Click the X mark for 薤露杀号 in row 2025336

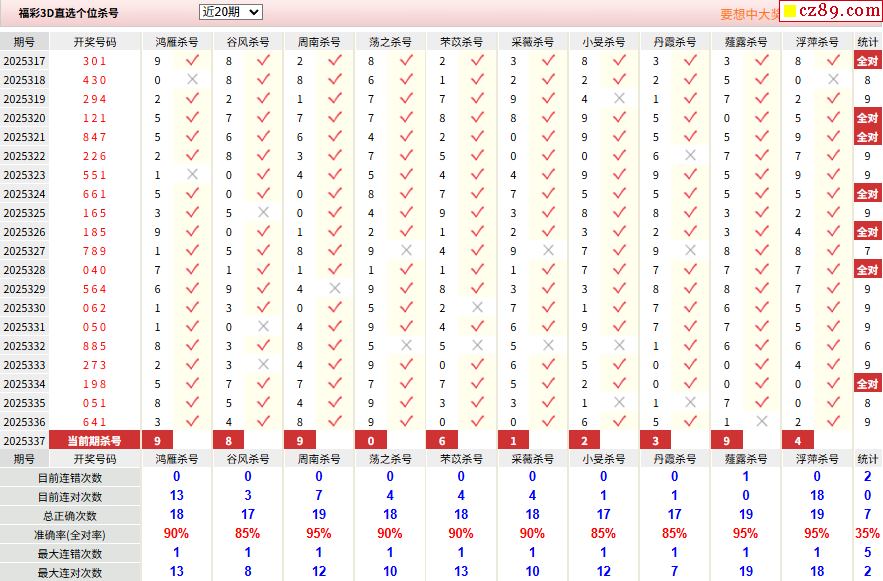tap(762, 422)
